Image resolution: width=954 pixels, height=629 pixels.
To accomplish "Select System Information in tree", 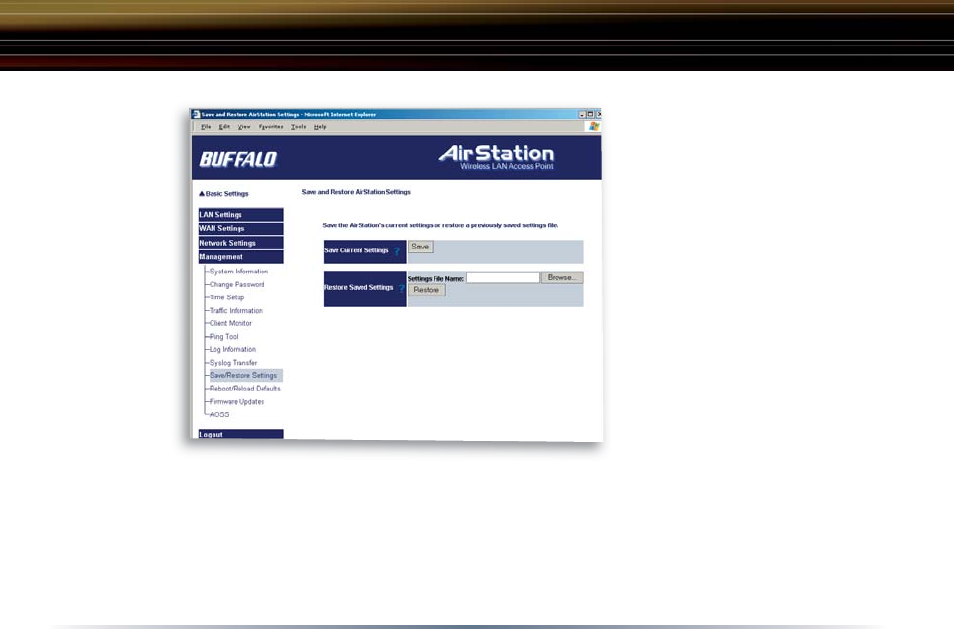I will [238, 271].
